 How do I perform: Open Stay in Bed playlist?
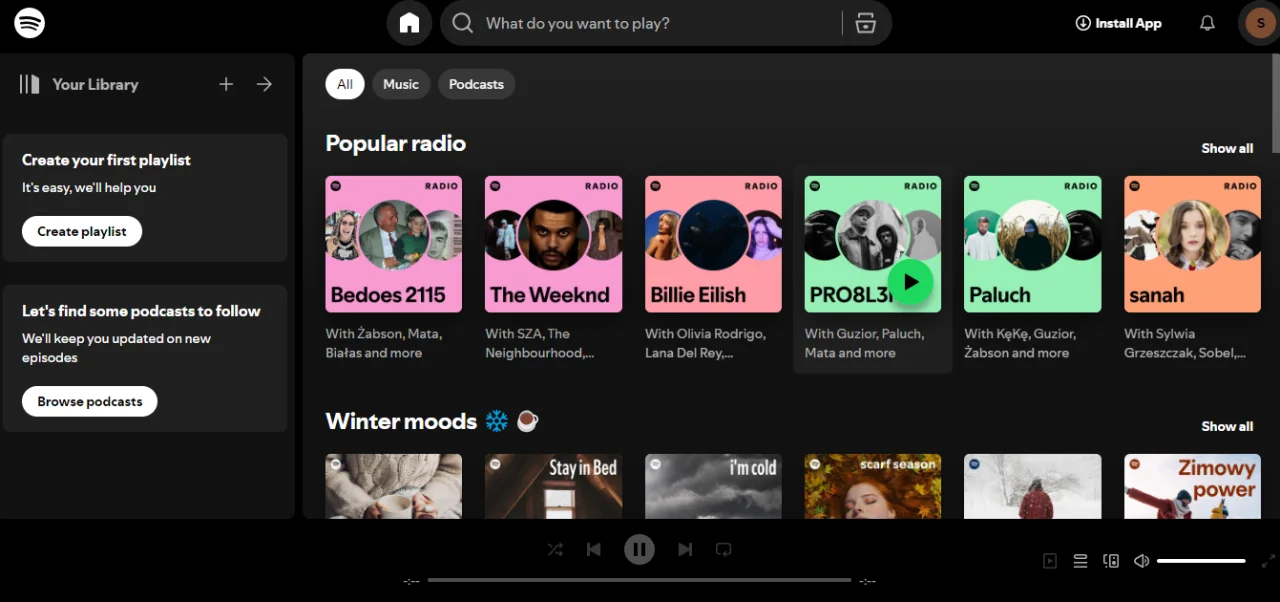click(x=553, y=486)
